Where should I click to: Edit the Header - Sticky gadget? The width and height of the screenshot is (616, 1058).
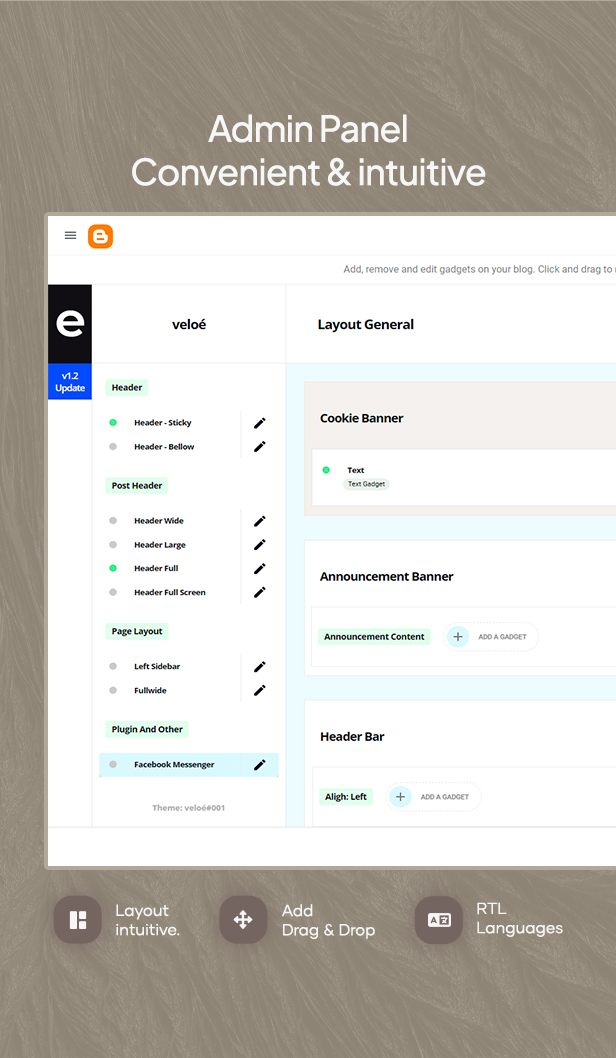tap(260, 423)
